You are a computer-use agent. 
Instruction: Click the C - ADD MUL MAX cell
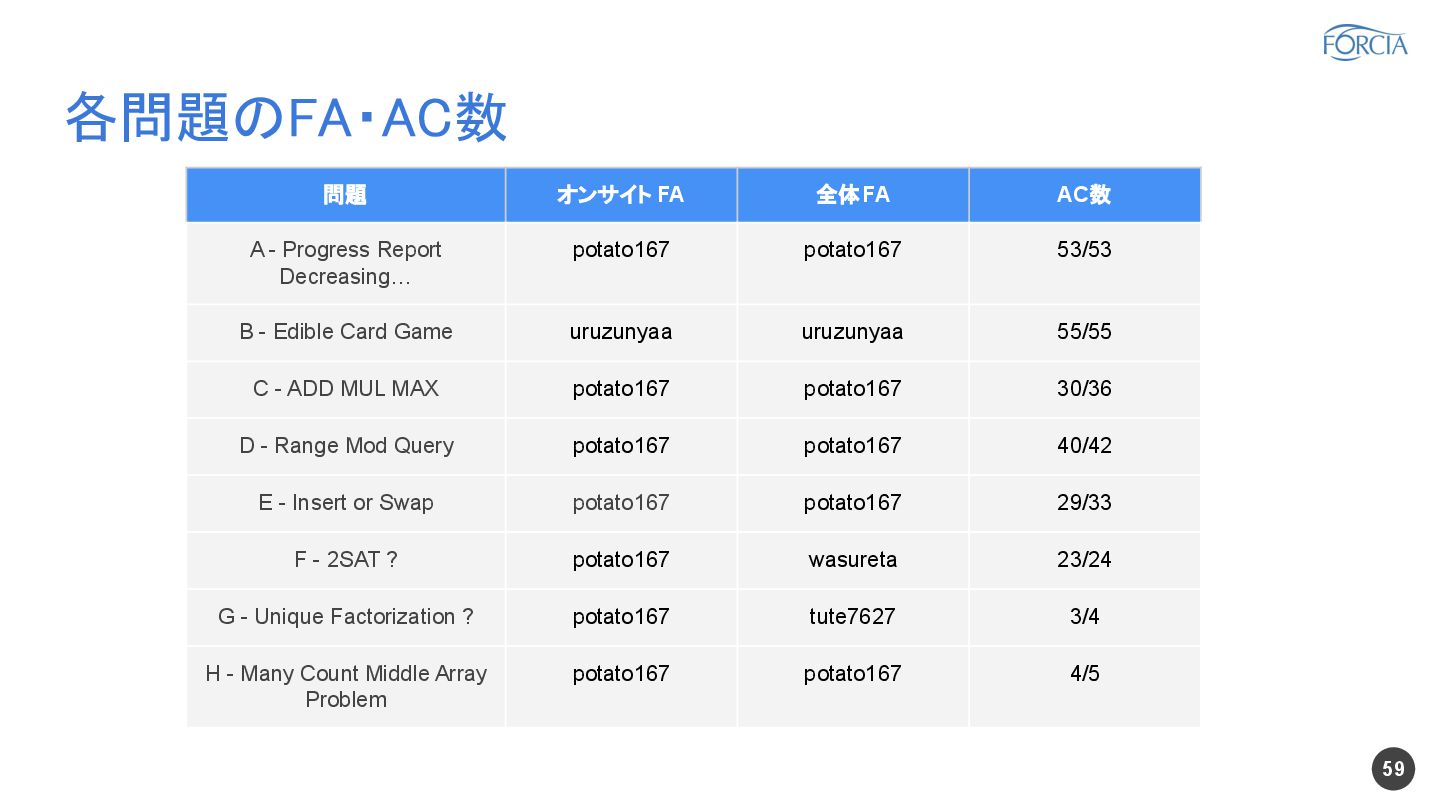coord(345,389)
